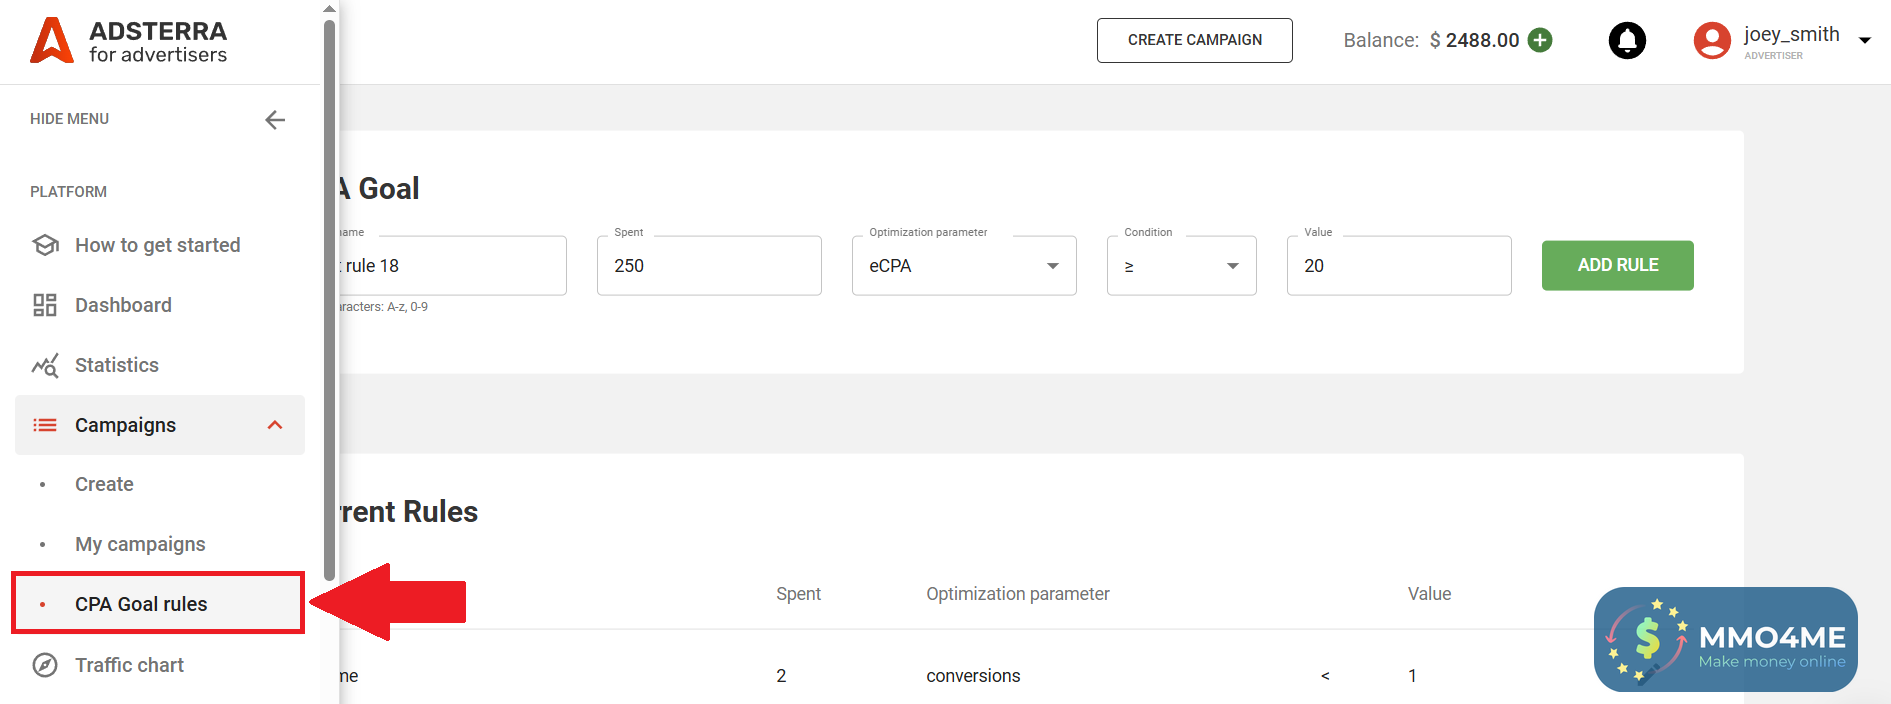Click the Traffic chart compass icon
This screenshot has width=1891, height=704.
click(x=45, y=665)
